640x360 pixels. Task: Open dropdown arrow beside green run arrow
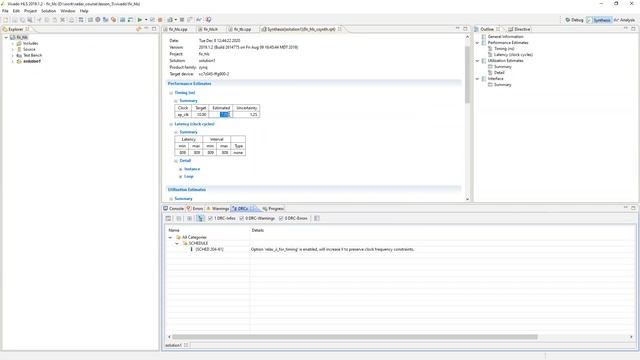tap(146, 20)
